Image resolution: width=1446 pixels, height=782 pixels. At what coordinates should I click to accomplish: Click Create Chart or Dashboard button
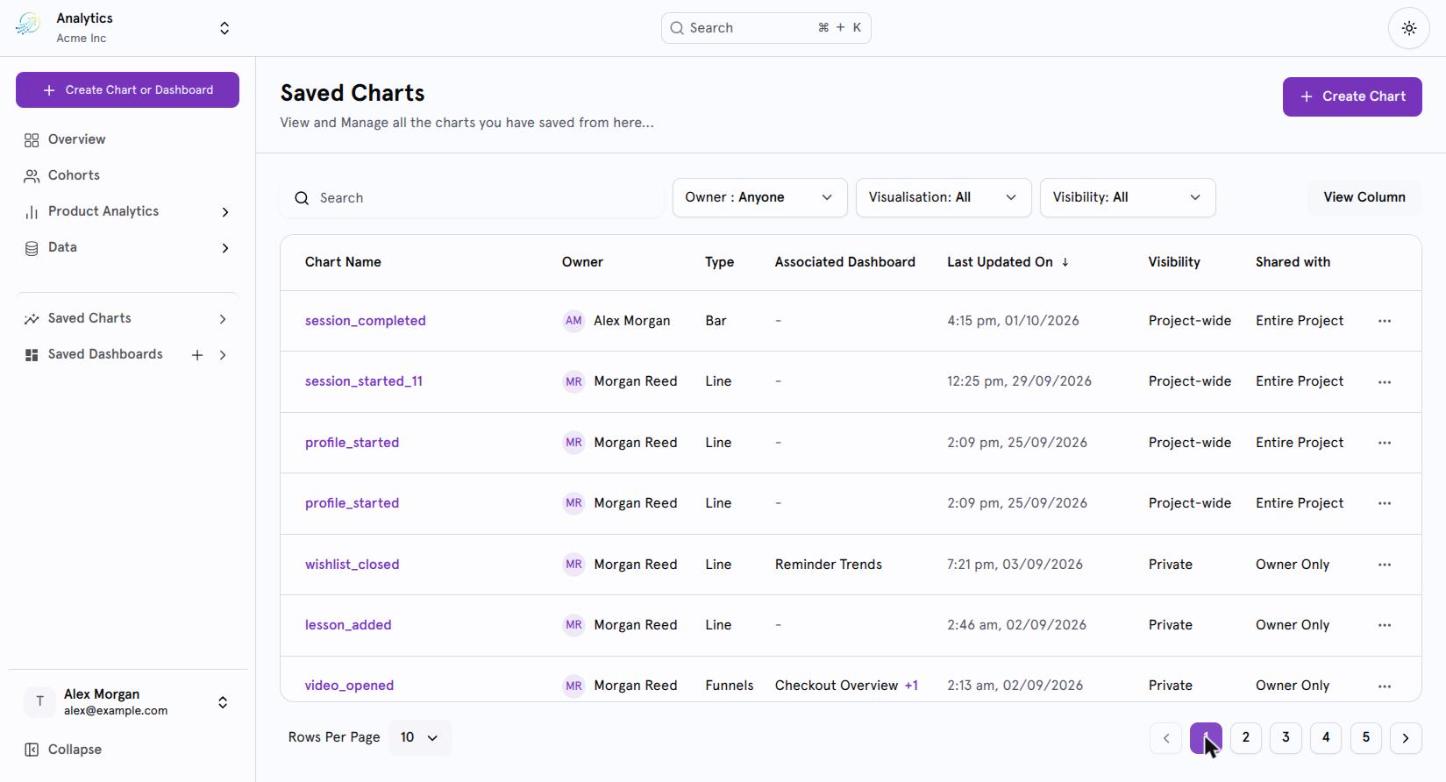click(x=127, y=90)
